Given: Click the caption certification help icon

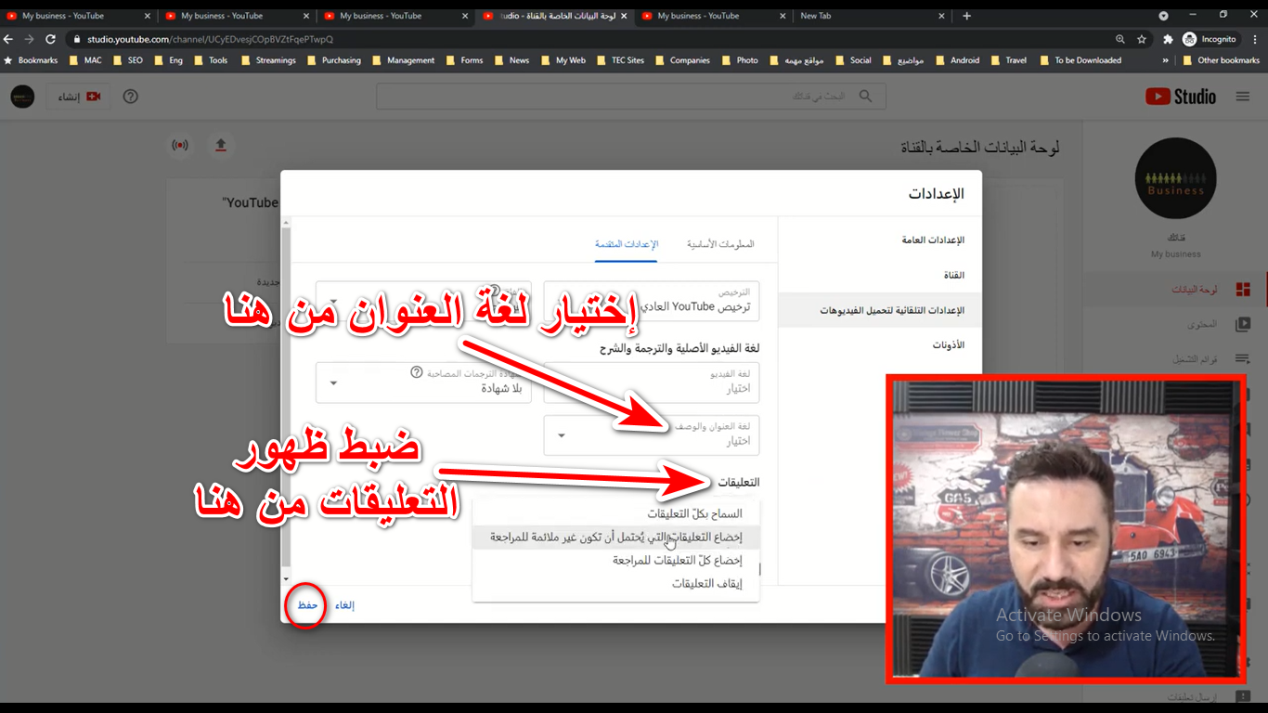Looking at the screenshot, I should point(416,373).
